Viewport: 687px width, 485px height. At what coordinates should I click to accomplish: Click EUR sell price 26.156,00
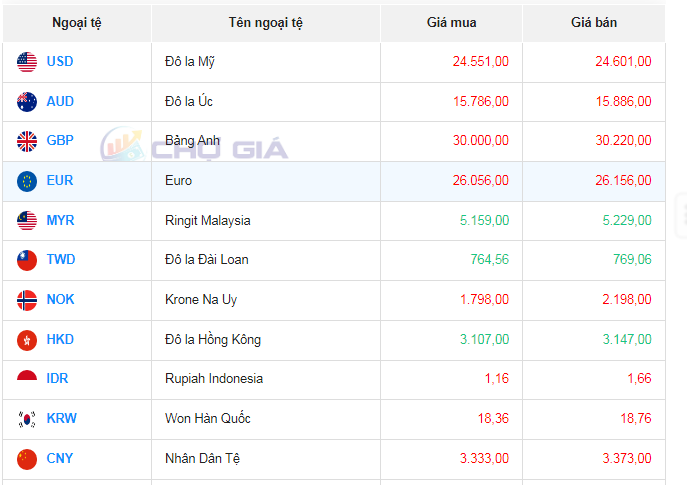coord(623,180)
